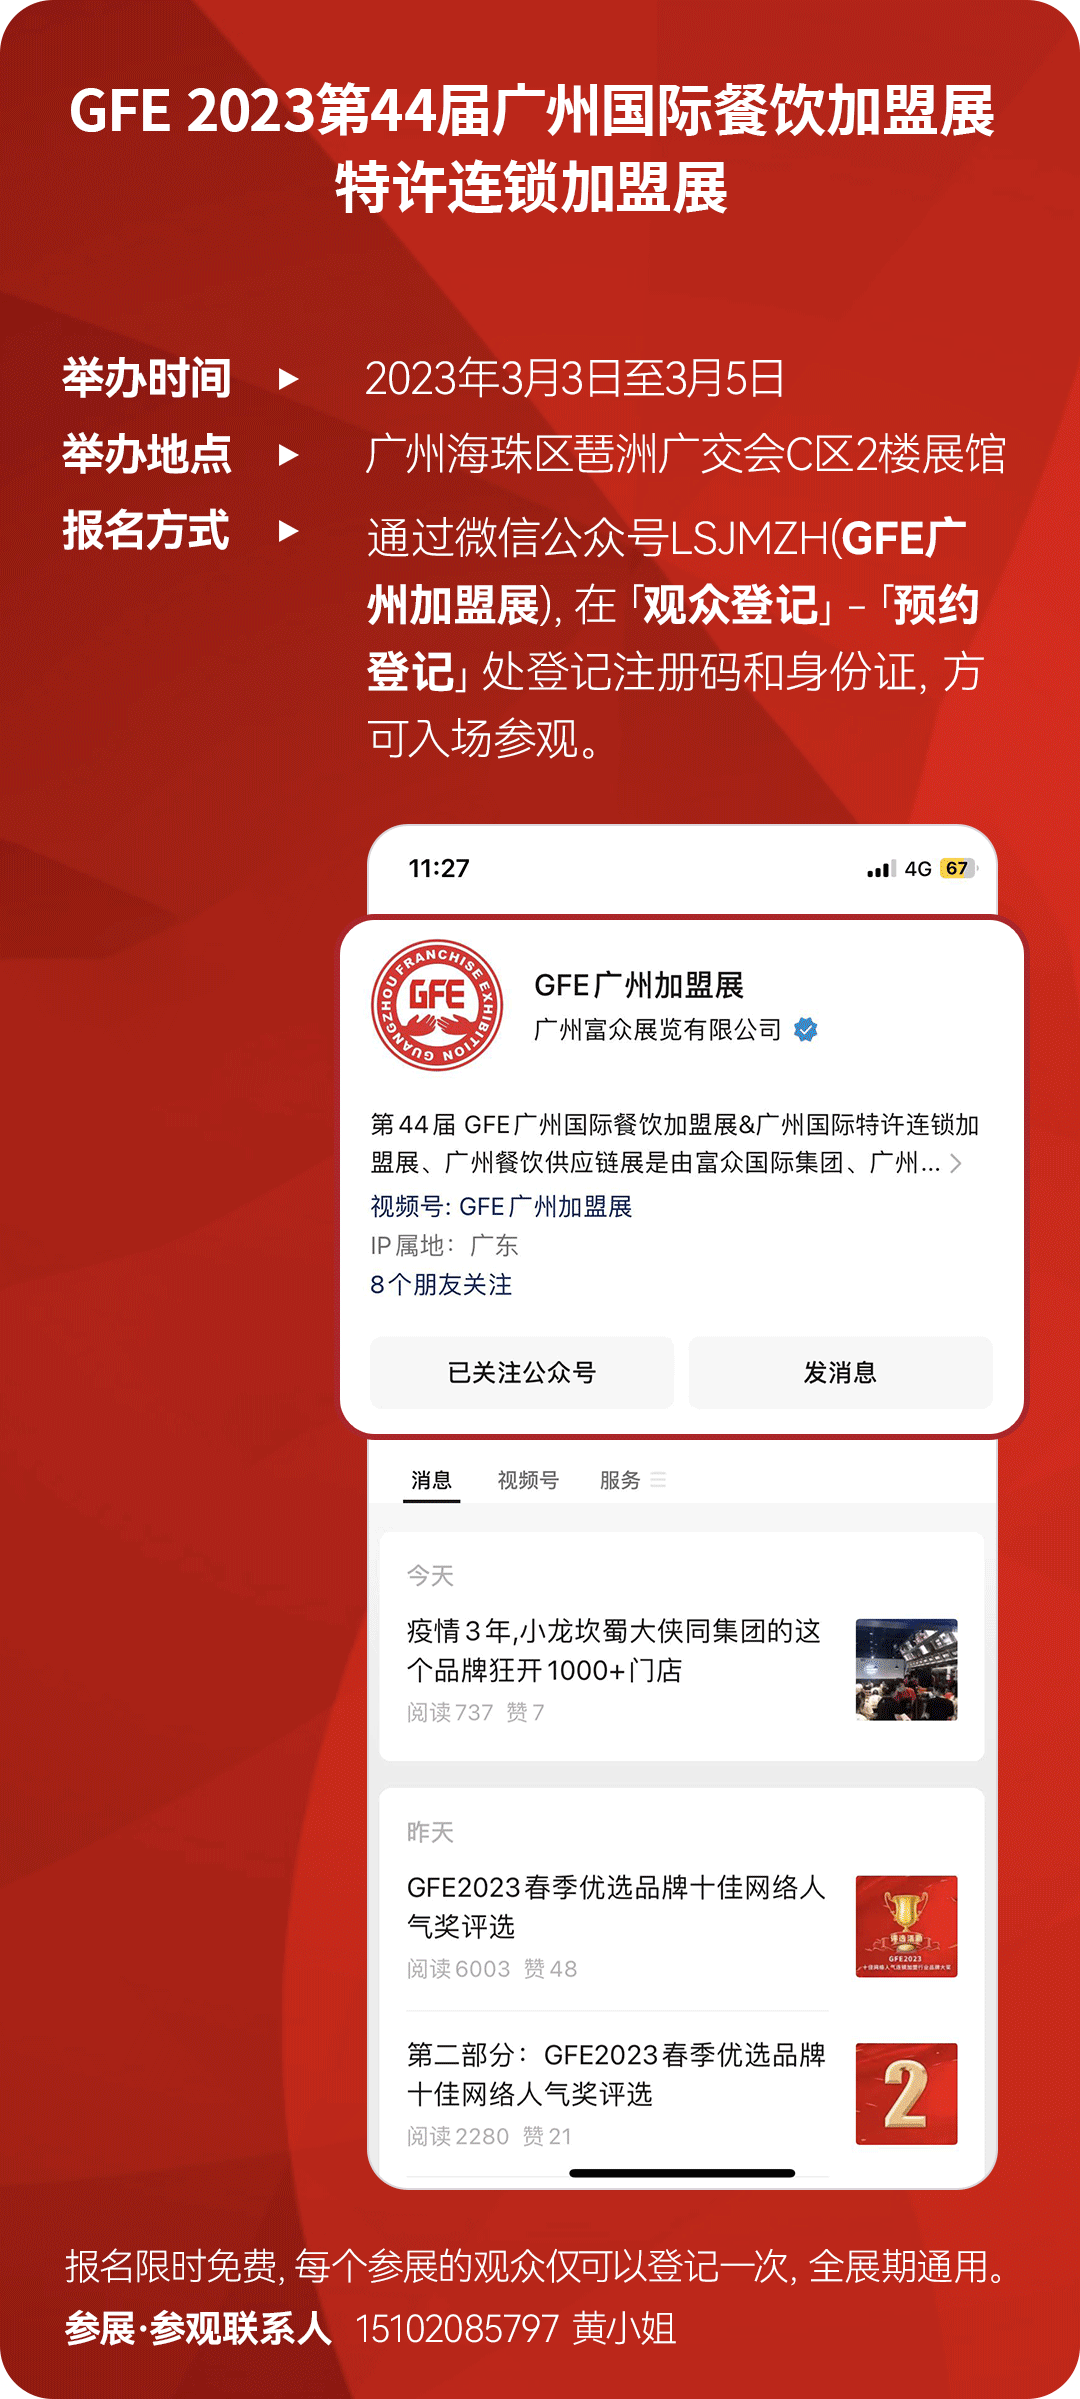The image size is (1080, 2399).
Task: Open the number 2 article thumbnail
Action: coord(907,2094)
